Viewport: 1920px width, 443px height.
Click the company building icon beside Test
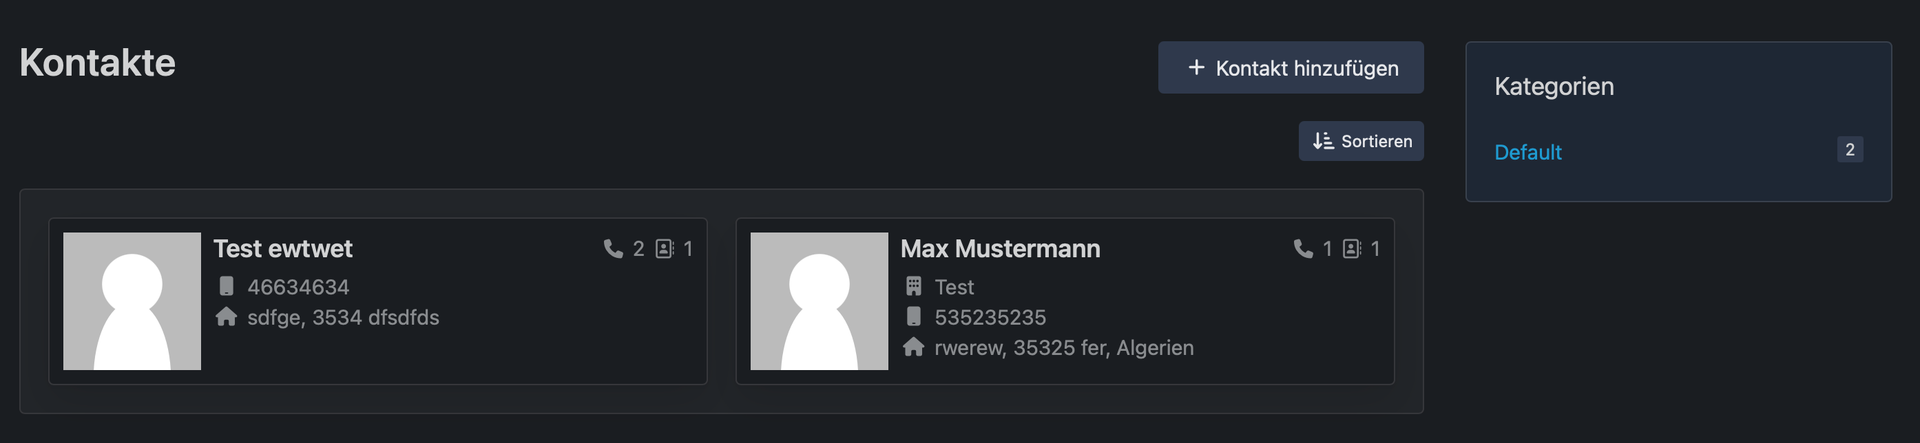tap(913, 287)
